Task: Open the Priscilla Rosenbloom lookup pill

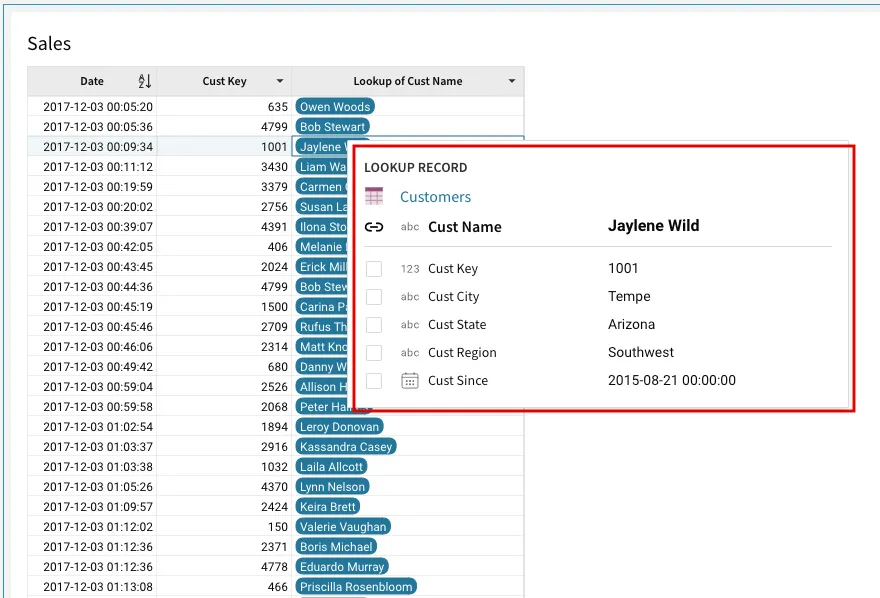Action: (x=356, y=587)
